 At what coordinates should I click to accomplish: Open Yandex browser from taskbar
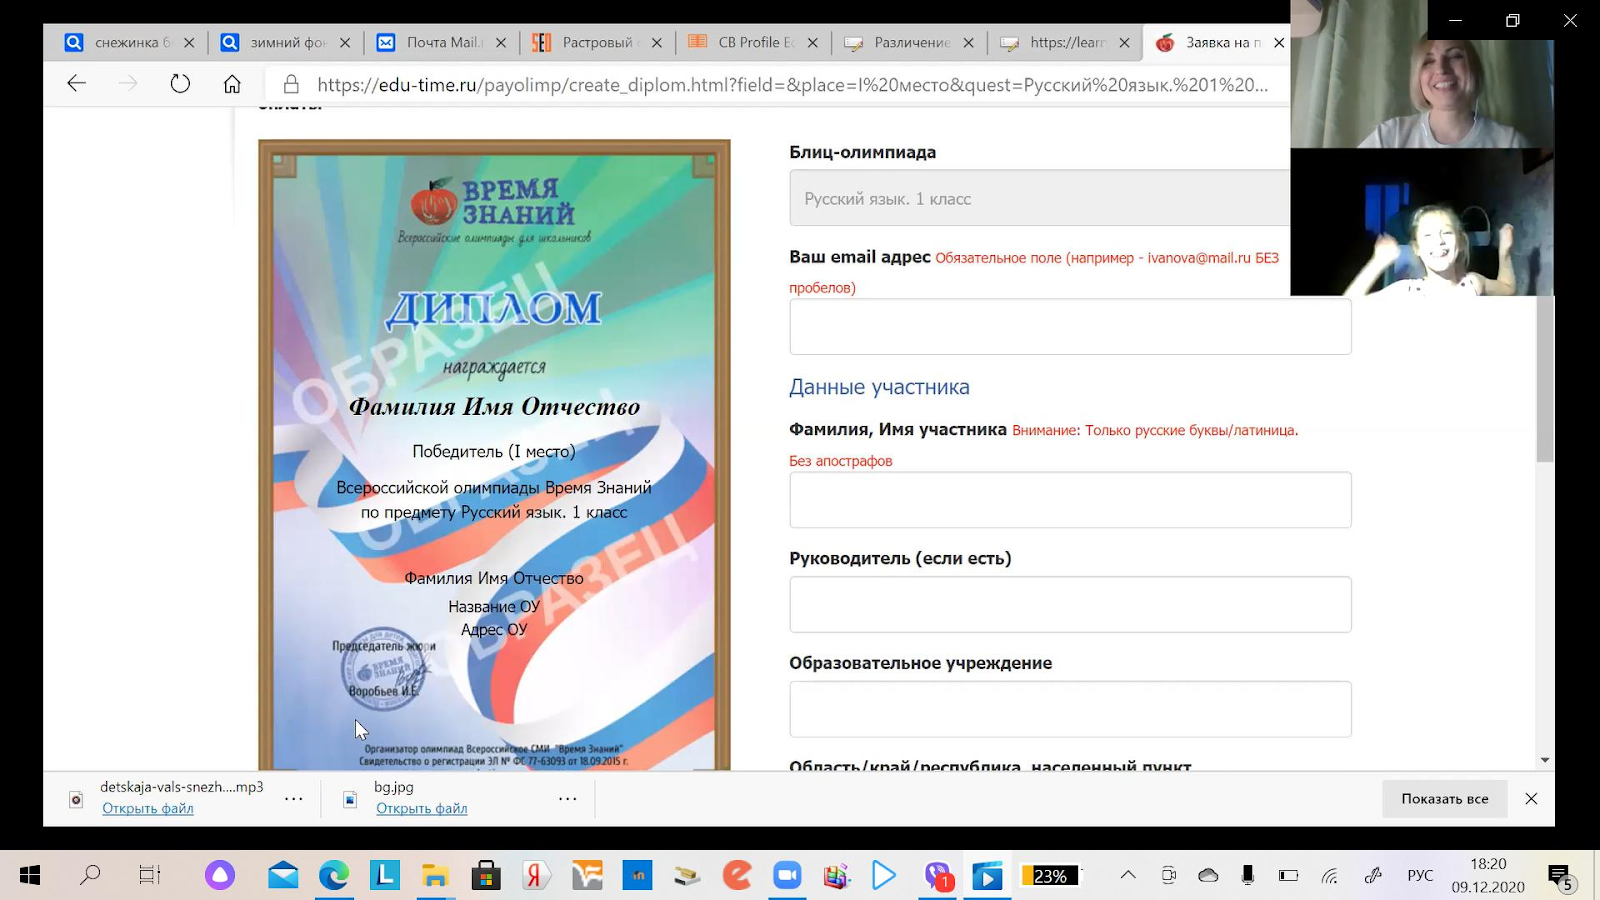point(535,876)
